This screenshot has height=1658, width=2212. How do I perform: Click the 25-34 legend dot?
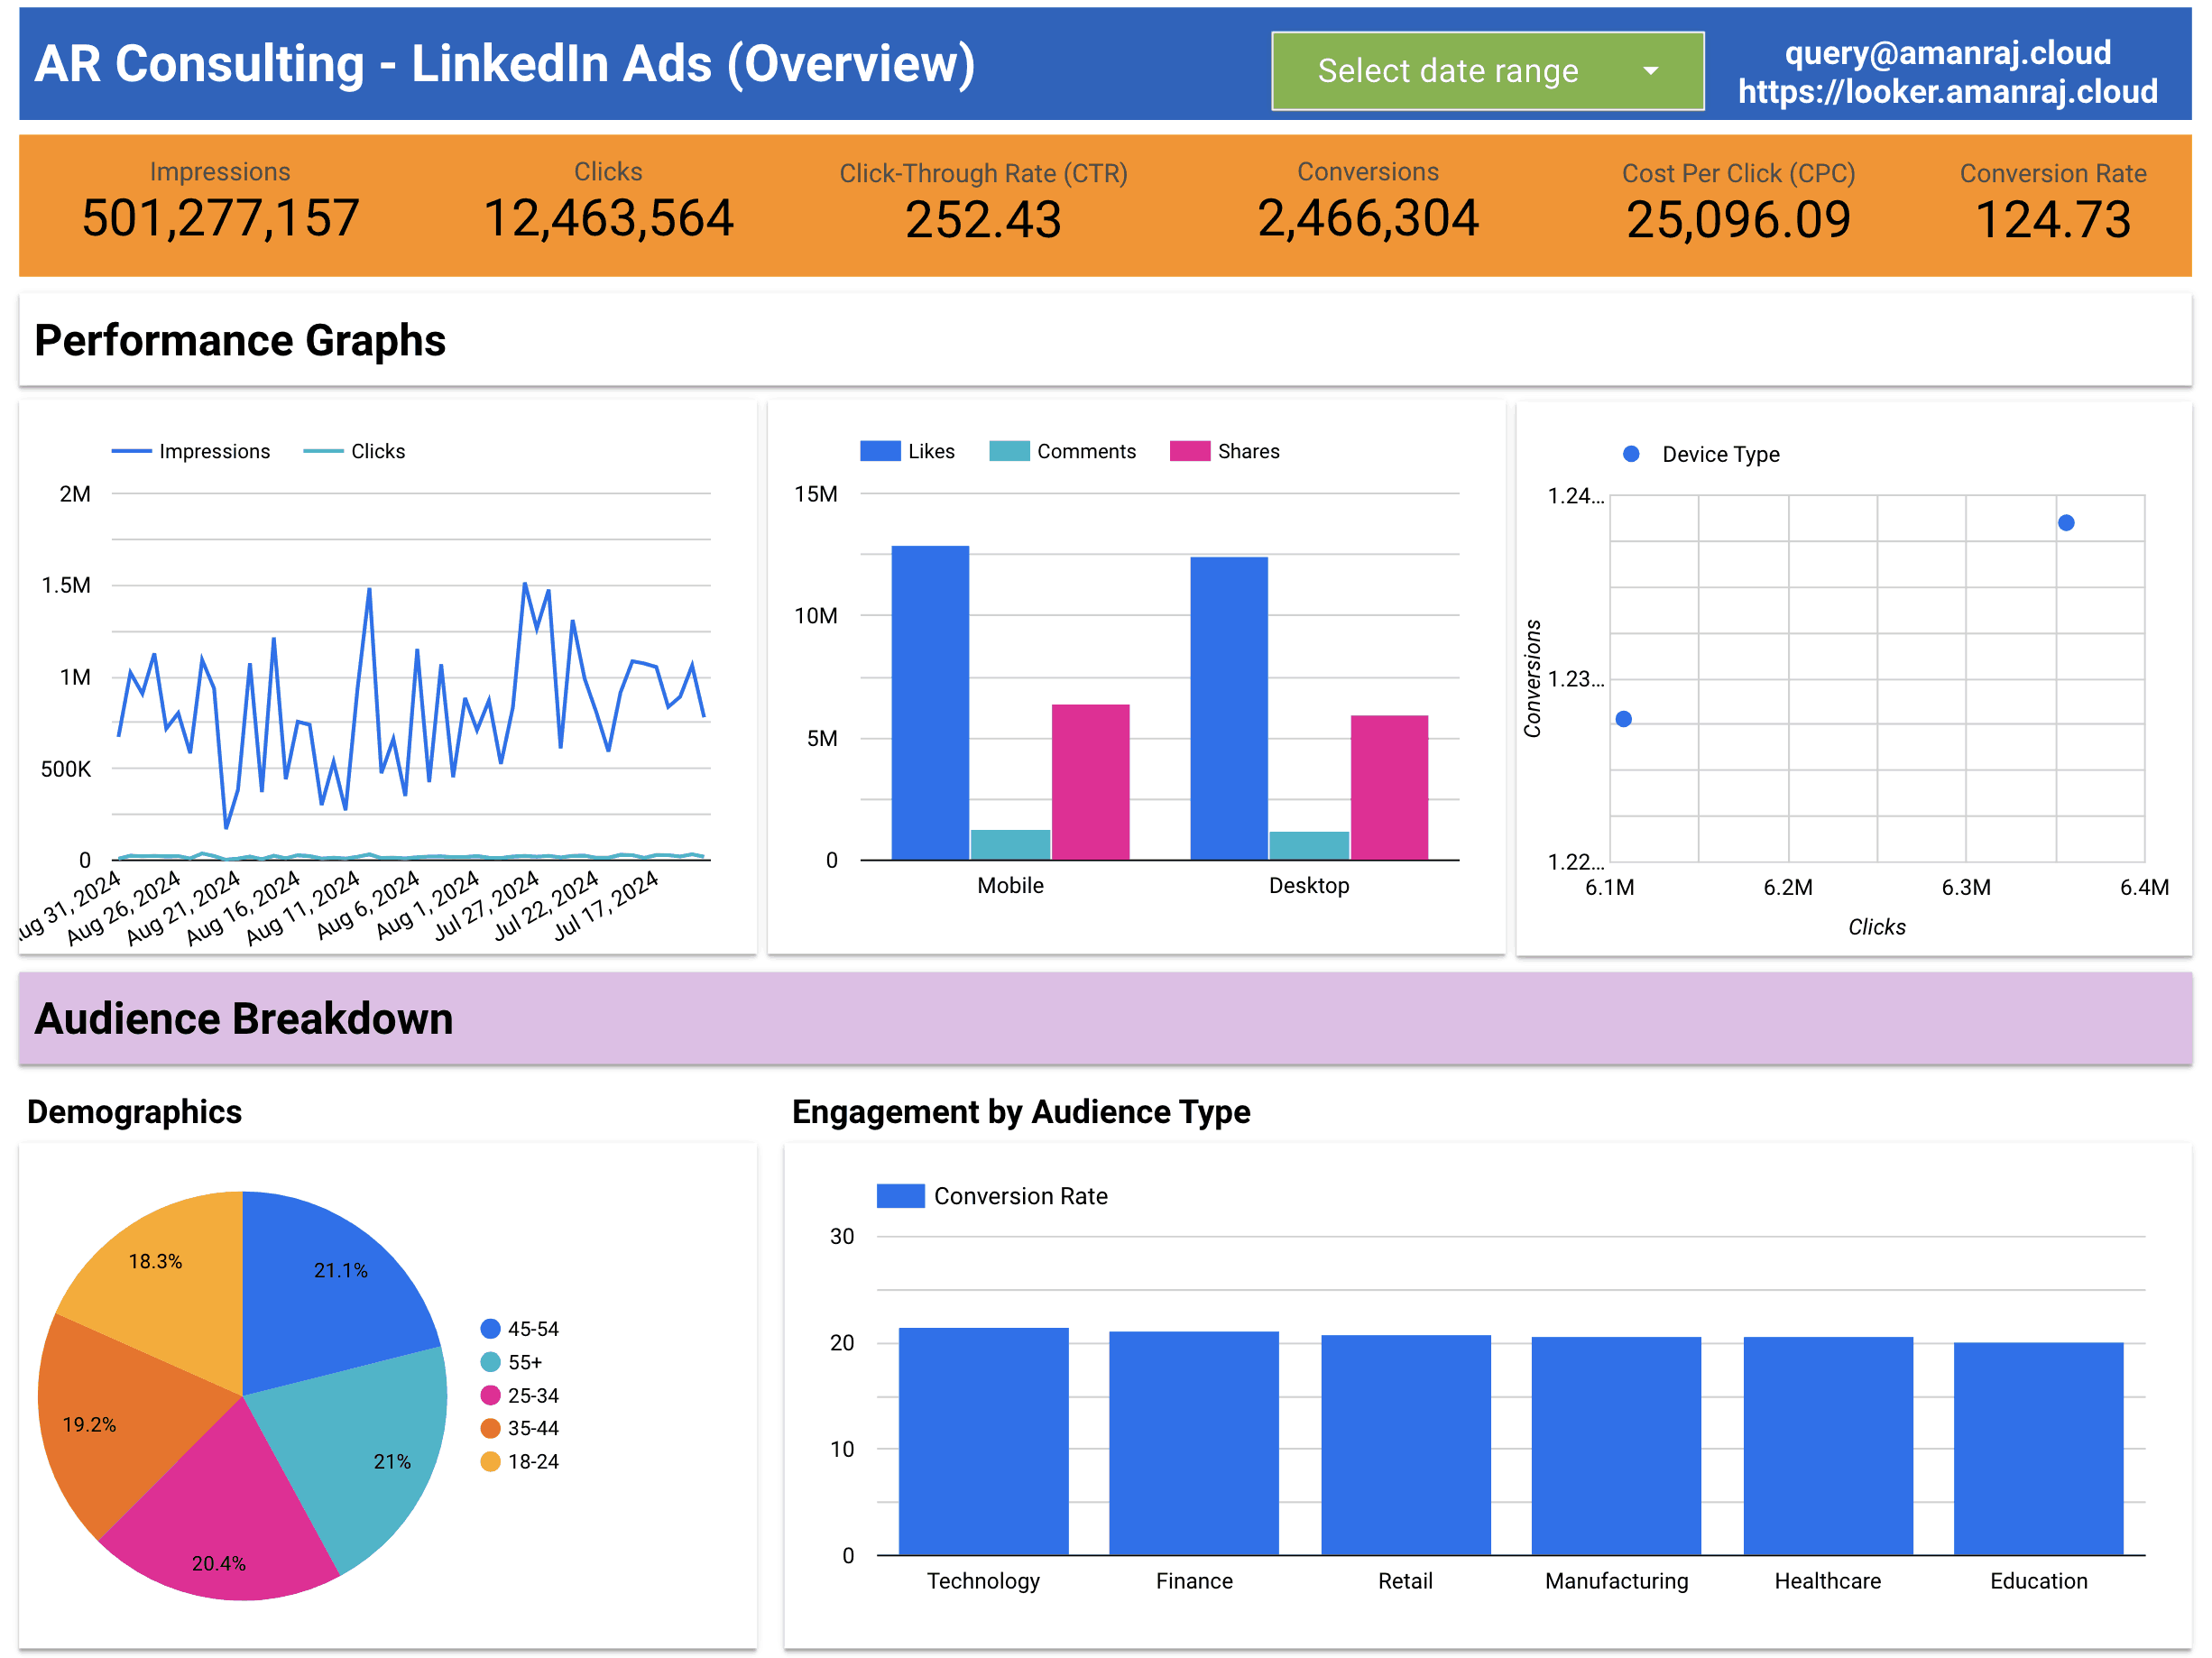(489, 1394)
